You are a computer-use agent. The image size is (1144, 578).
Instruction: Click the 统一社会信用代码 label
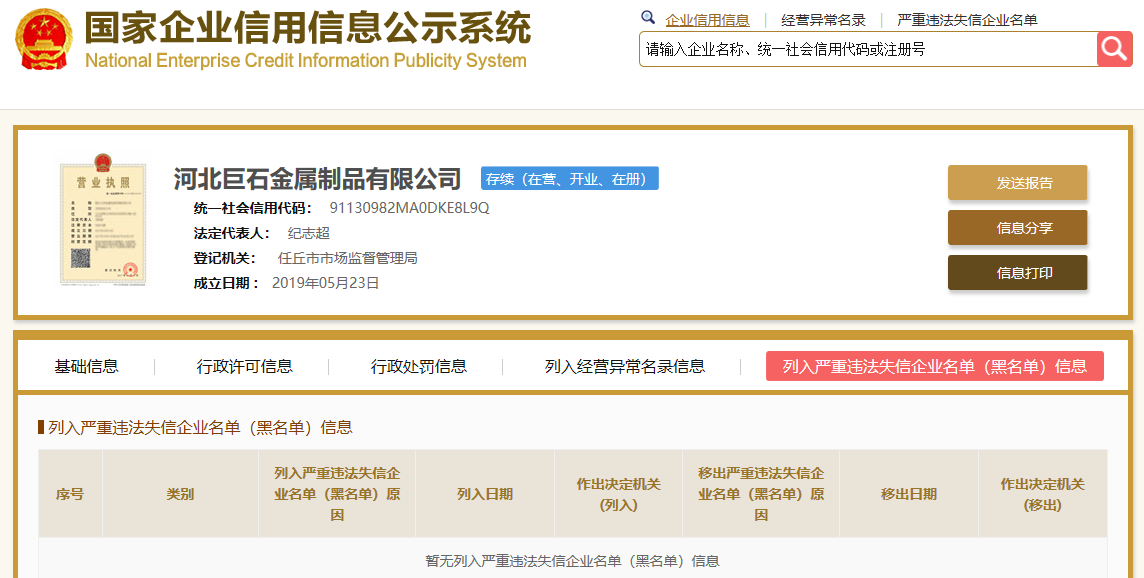(252, 208)
